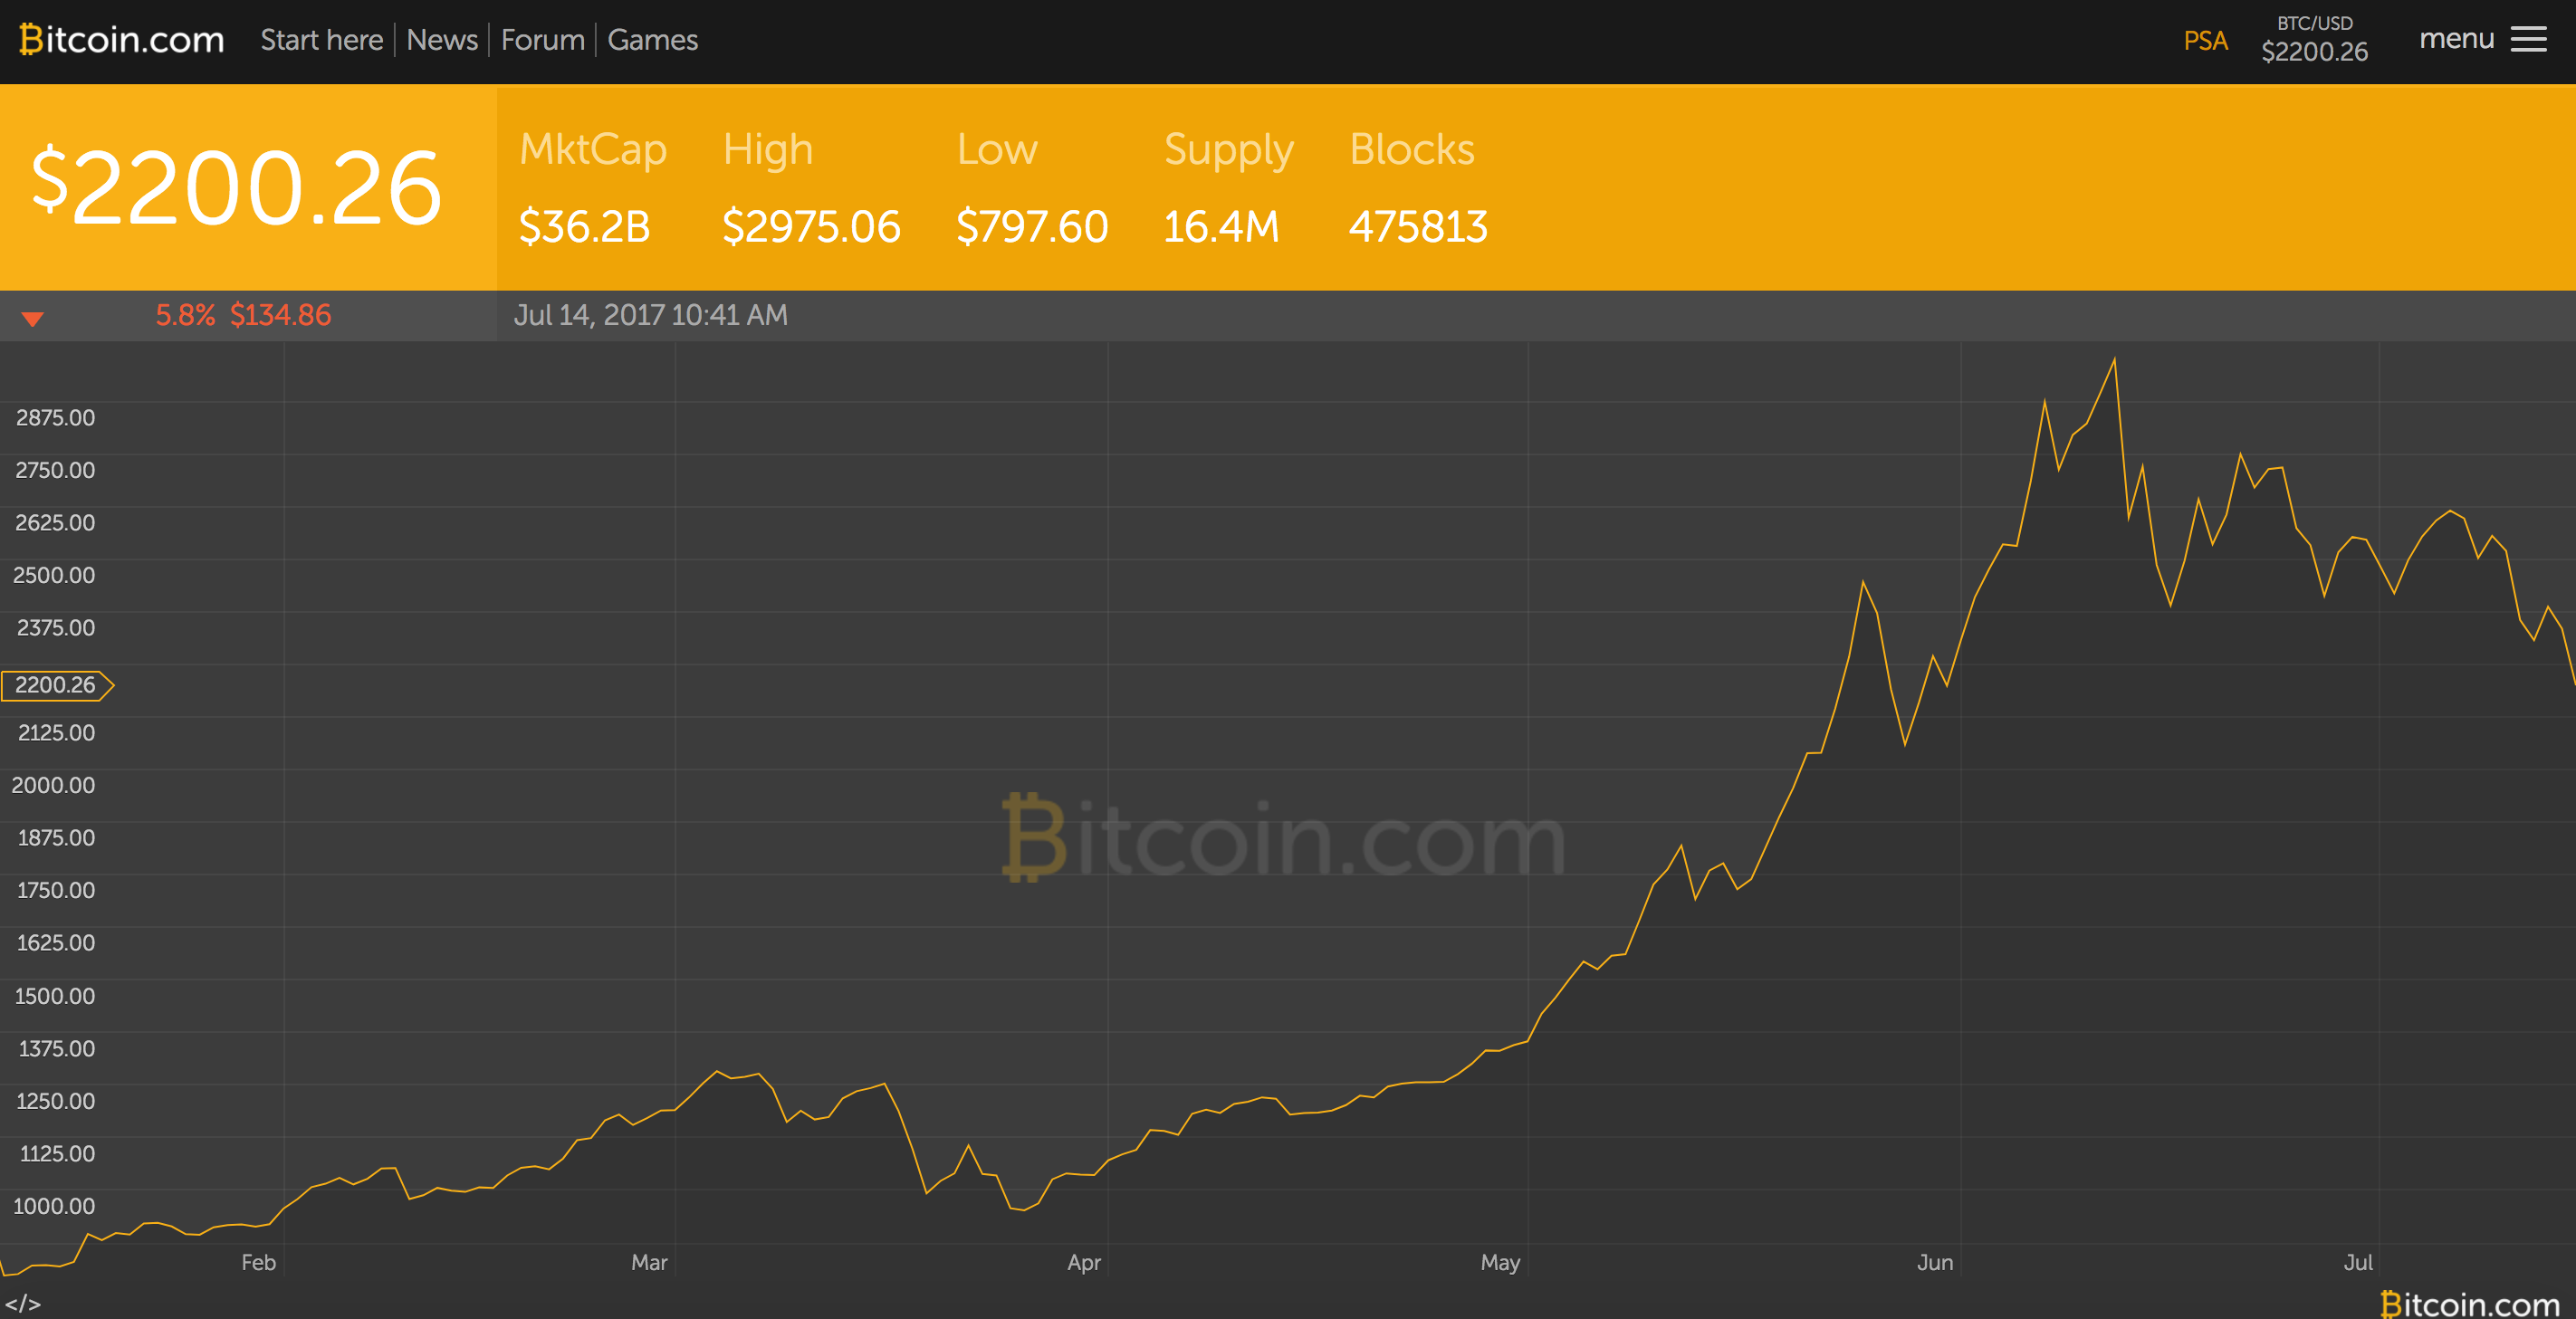This screenshot has width=2576, height=1319.
Task: Expand the menu text button
Action: pyautogui.click(x=2456, y=39)
